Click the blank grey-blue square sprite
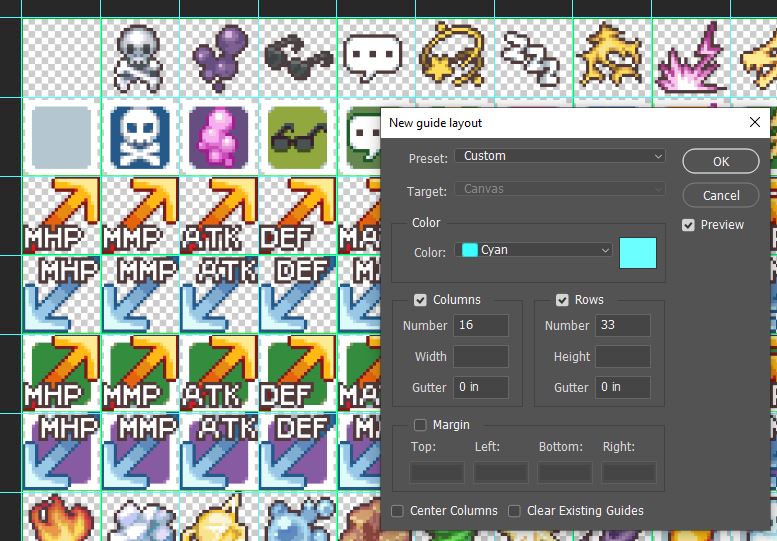This screenshot has width=777, height=541. [61, 137]
